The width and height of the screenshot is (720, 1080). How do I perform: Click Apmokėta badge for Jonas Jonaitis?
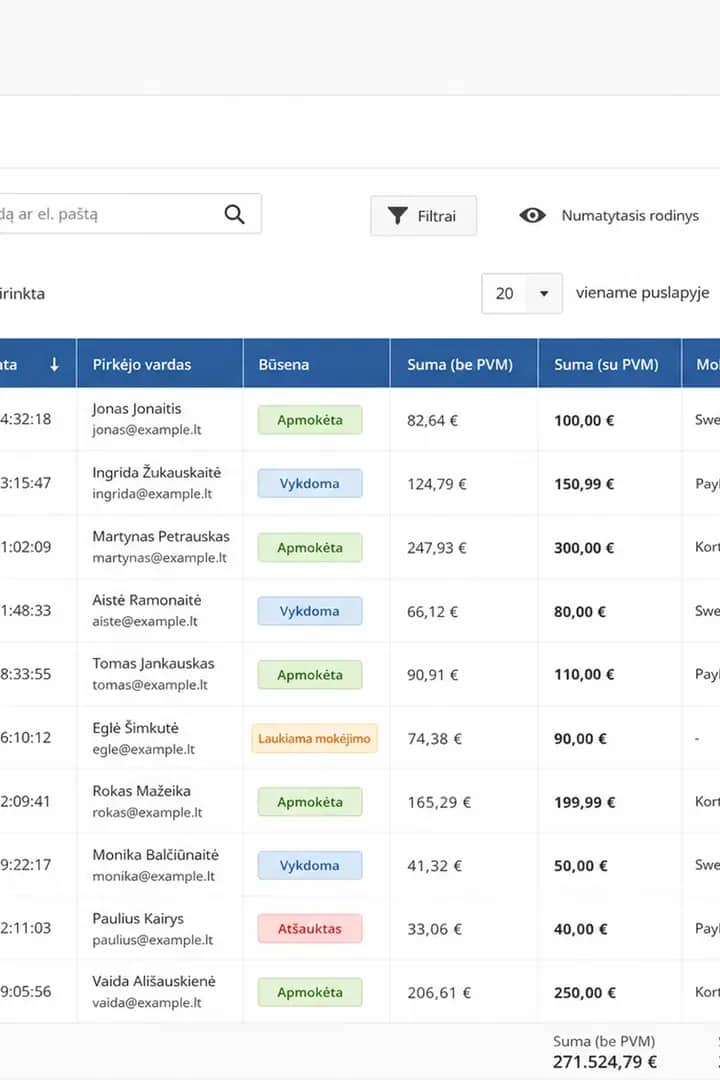(310, 420)
